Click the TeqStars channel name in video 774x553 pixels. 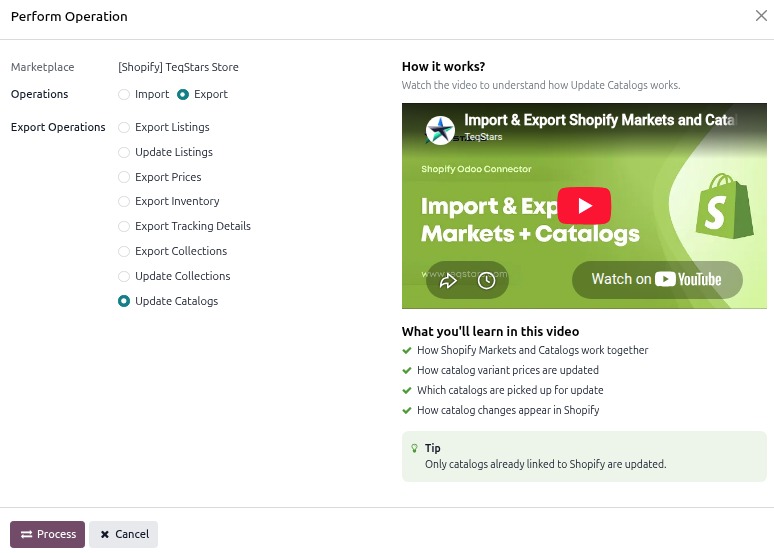483,137
